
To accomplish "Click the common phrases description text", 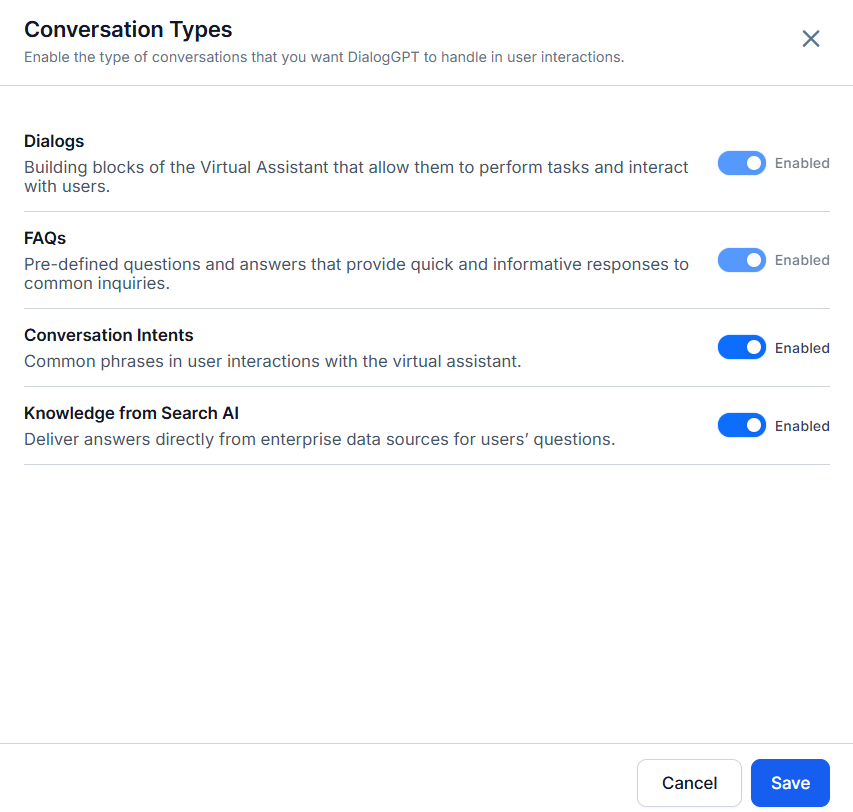I will (272, 361).
